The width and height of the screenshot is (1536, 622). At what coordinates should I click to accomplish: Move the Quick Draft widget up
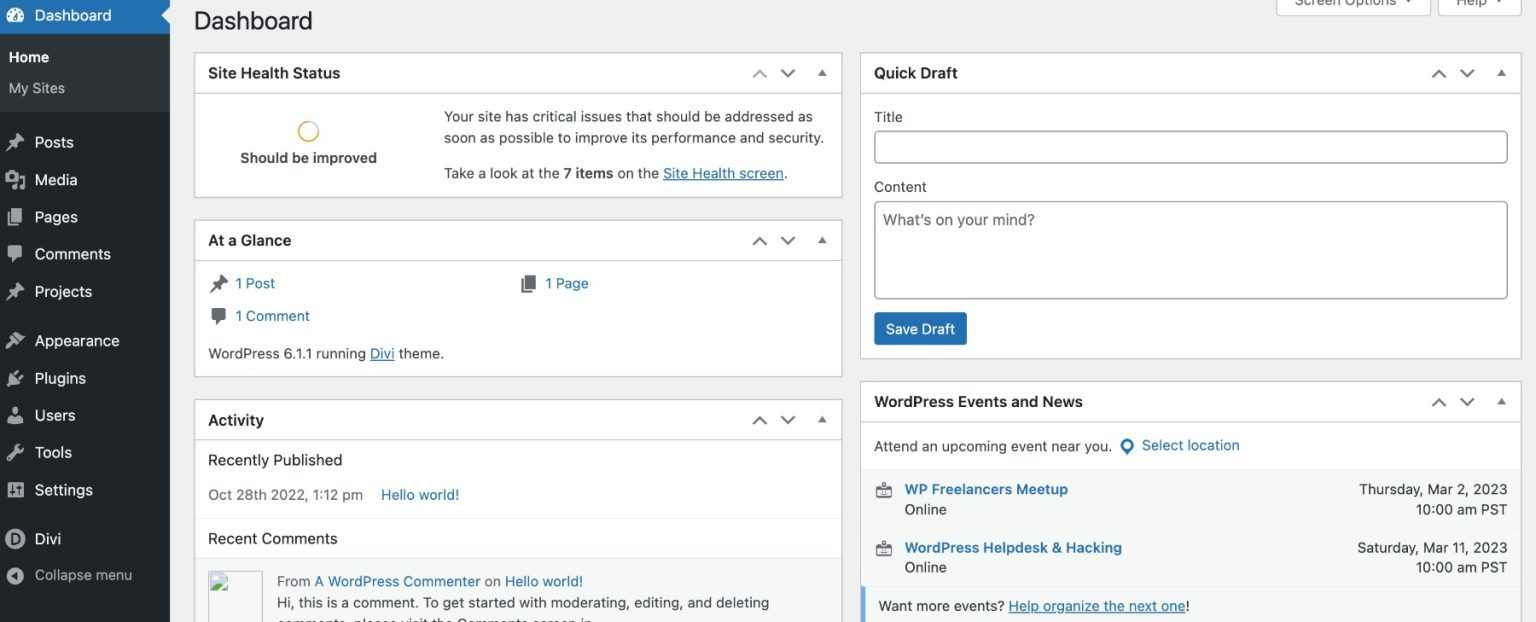coord(1438,72)
